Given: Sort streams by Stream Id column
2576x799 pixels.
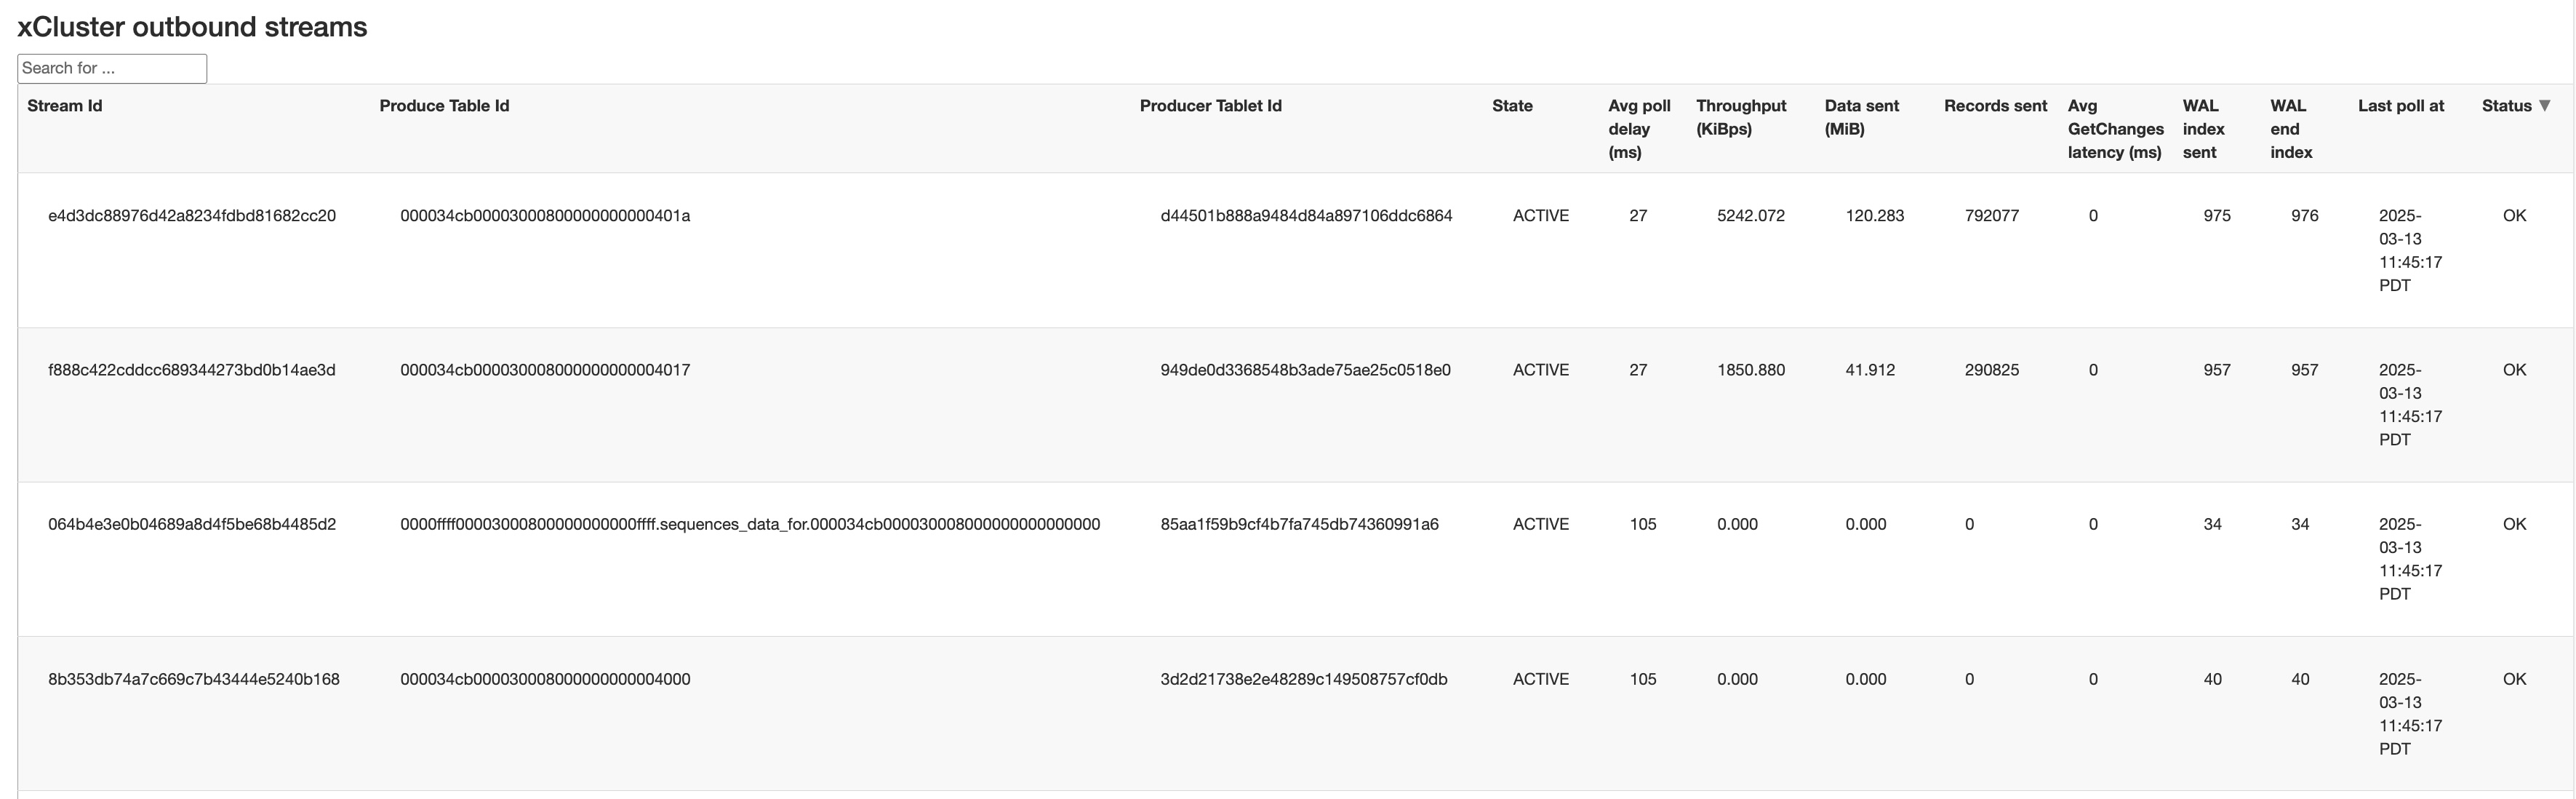Looking at the screenshot, I should (x=64, y=105).
